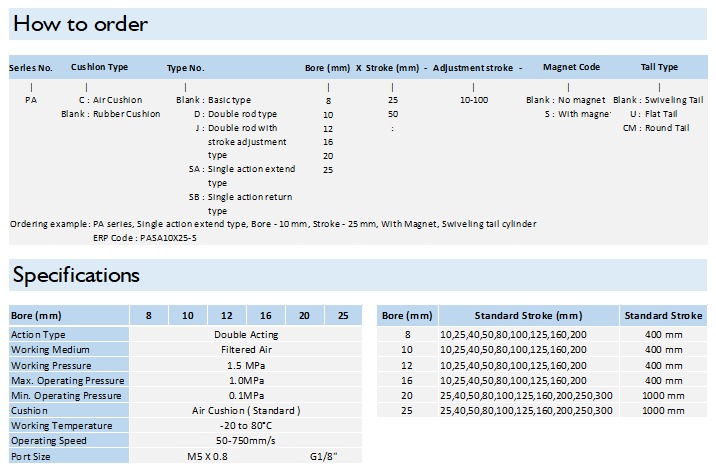
Task: Click the ERP Code PASA10X25-S text
Action: click(145, 238)
